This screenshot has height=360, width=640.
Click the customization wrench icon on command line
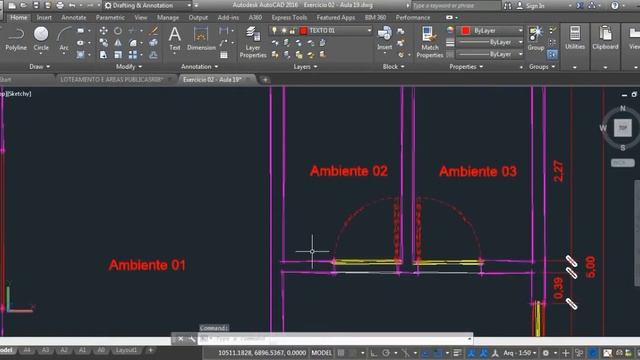[192, 339]
